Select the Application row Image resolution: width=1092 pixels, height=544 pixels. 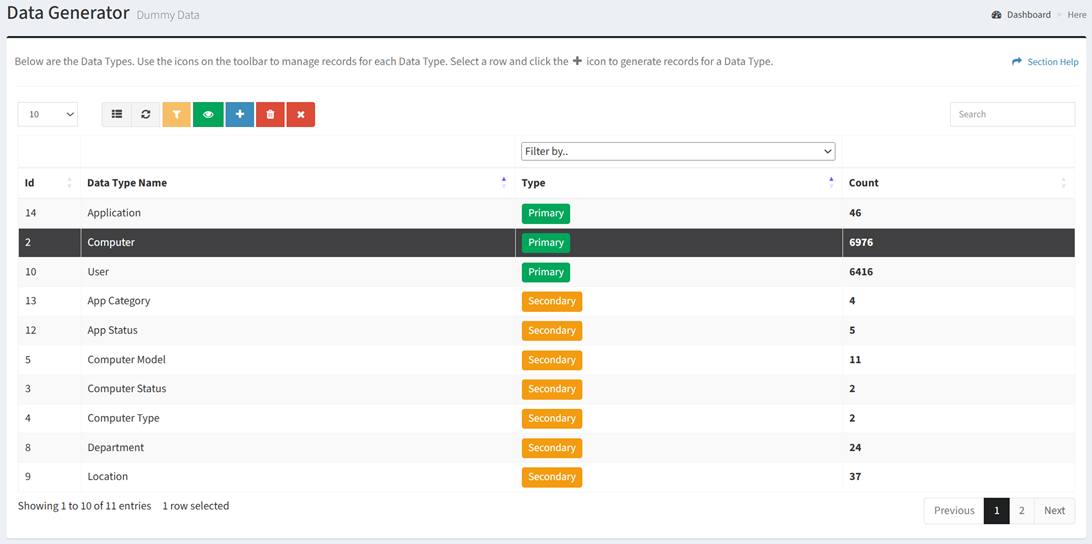(300, 213)
